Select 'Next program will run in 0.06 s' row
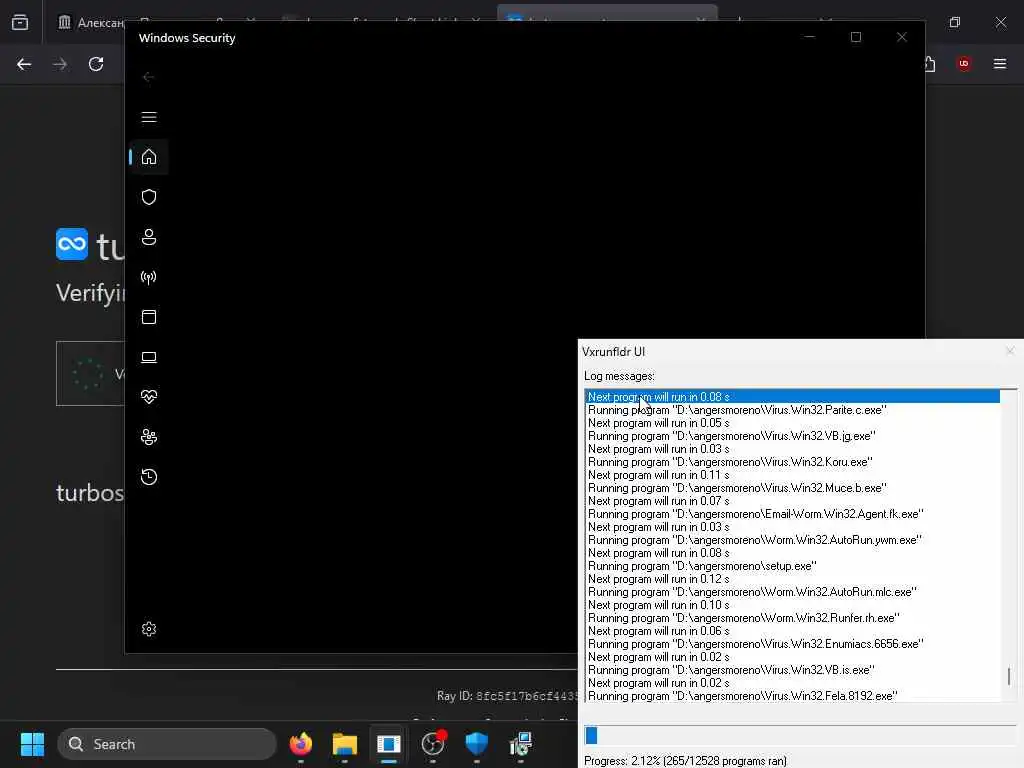Image resolution: width=1024 pixels, height=768 pixels. [x=793, y=631]
